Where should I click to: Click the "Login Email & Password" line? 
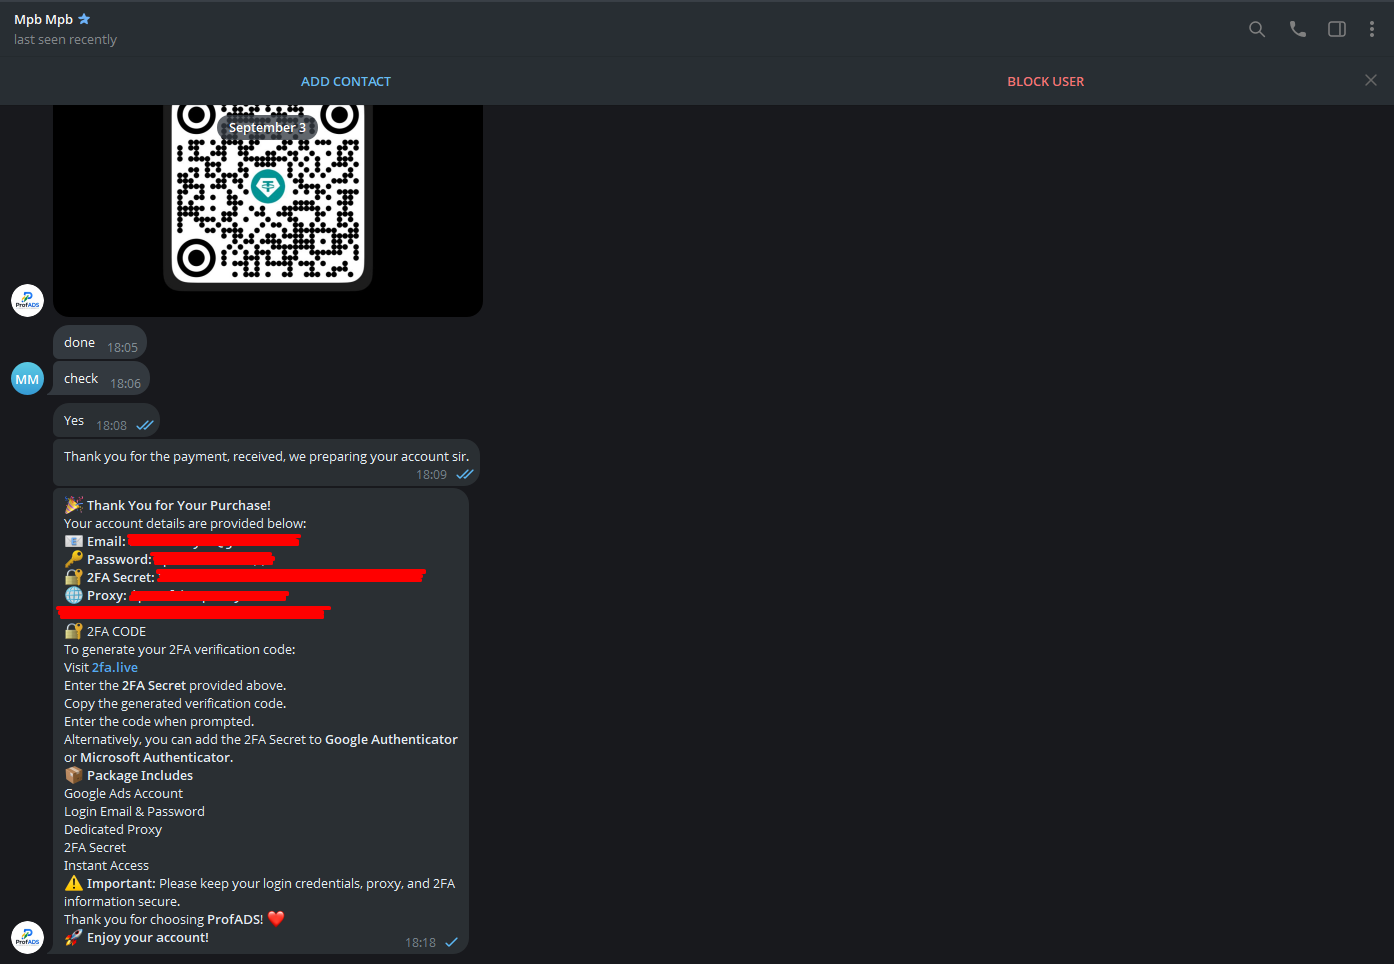click(x=134, y=811)
